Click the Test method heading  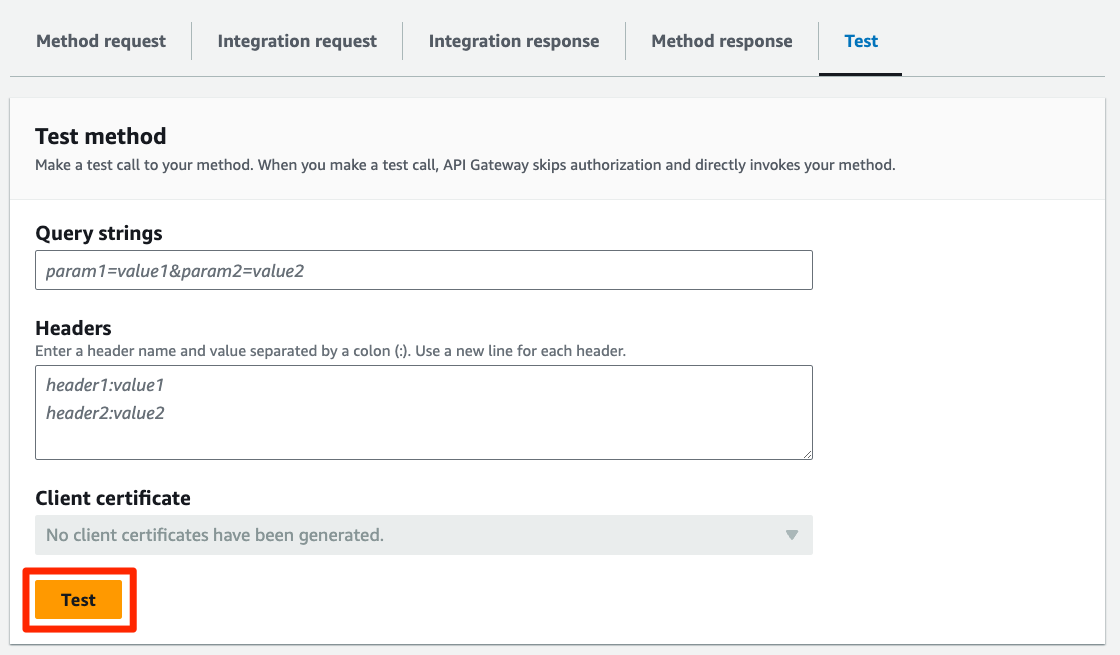pyautogui.click(x=100, y=136)
